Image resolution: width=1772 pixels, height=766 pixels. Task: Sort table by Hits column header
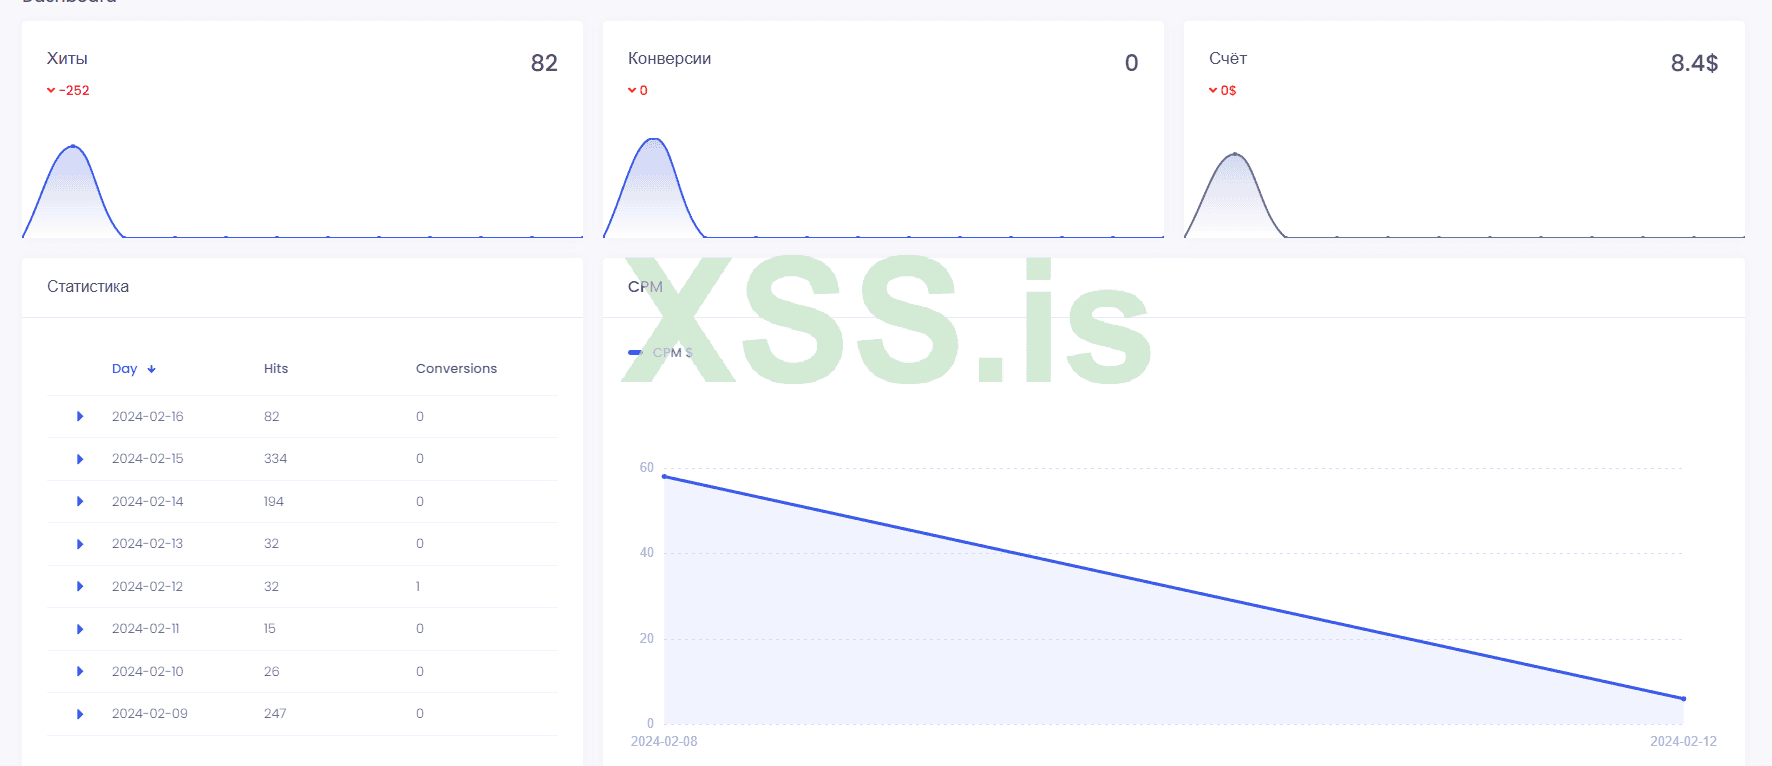(276, 369)
